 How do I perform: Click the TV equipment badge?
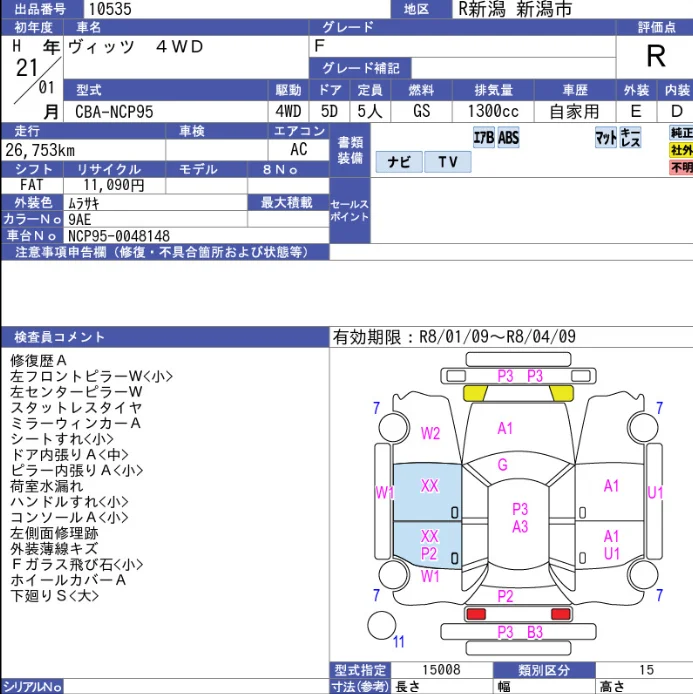[447, 162]
